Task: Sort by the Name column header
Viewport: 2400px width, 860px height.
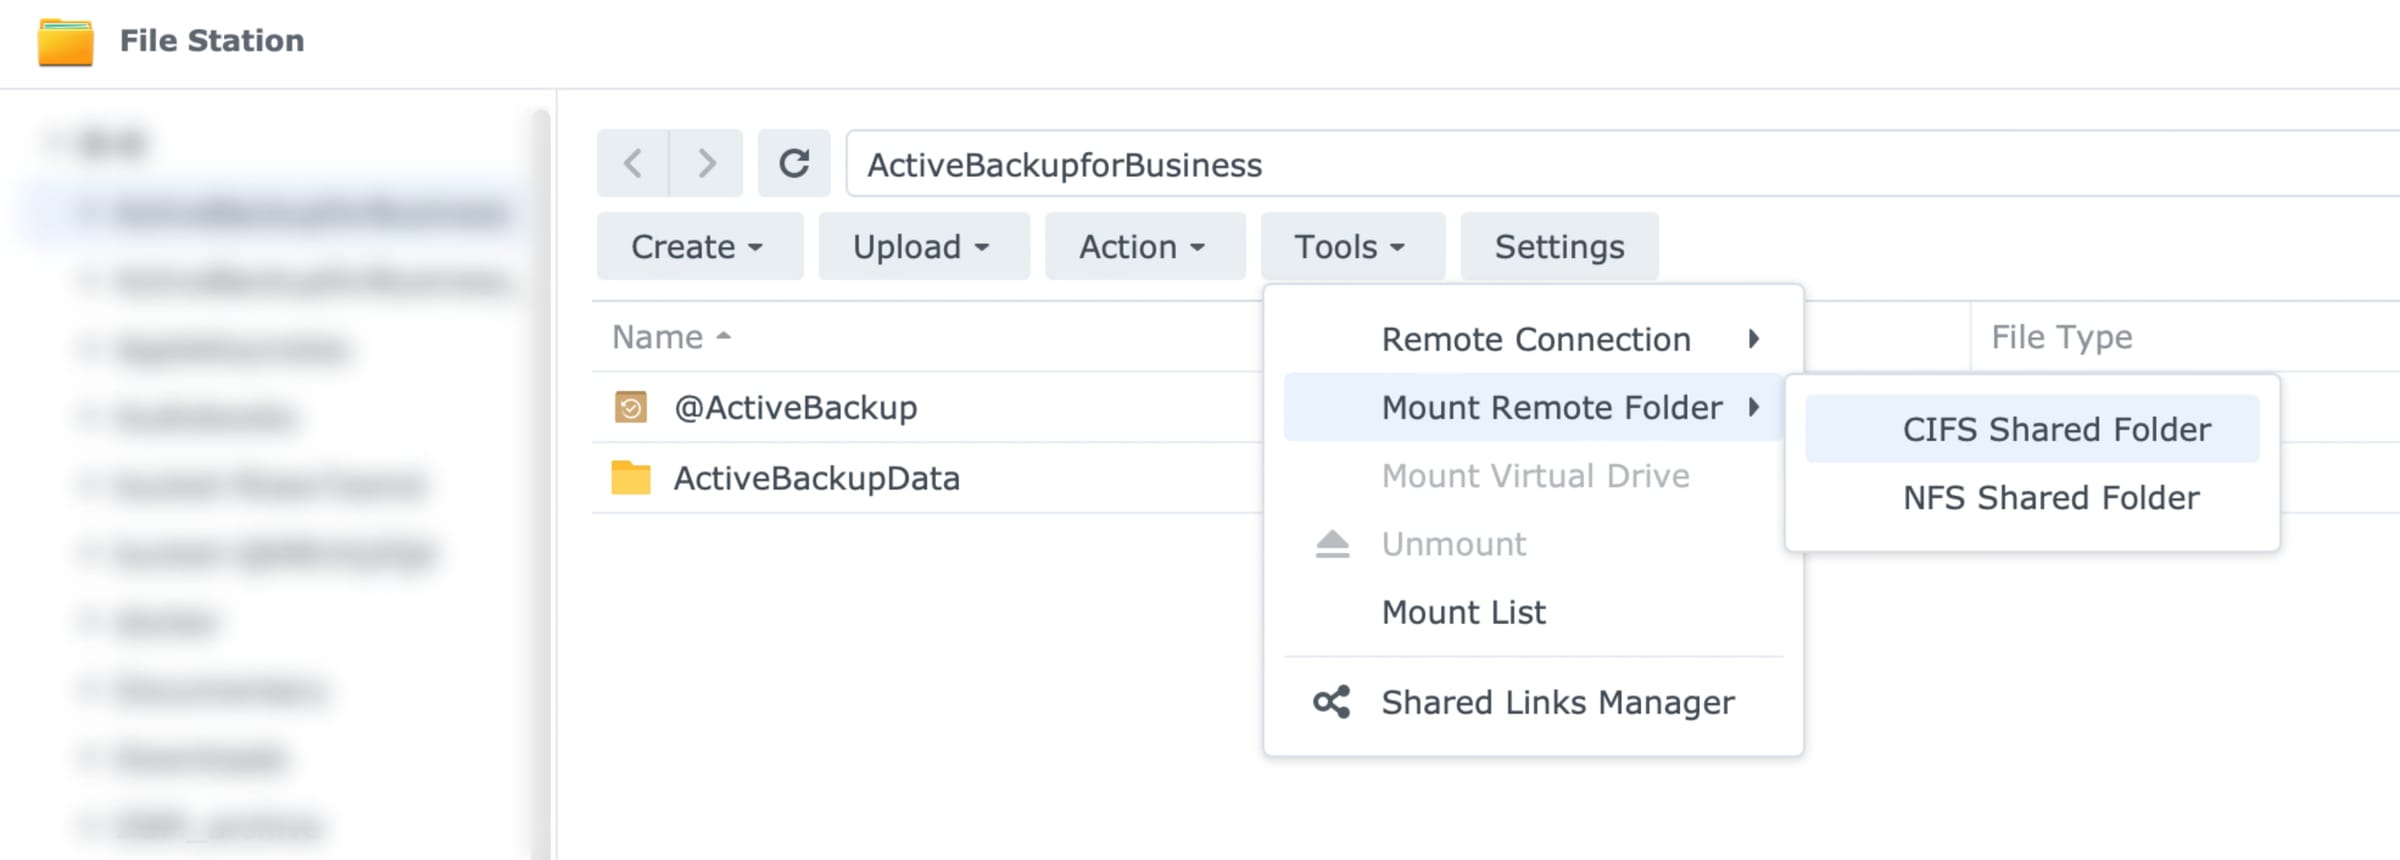Action: 658,338
